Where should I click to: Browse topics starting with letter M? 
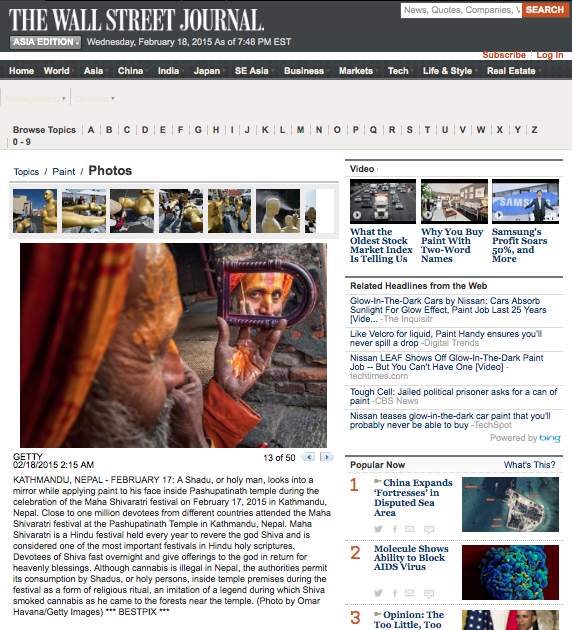[300, 130]
